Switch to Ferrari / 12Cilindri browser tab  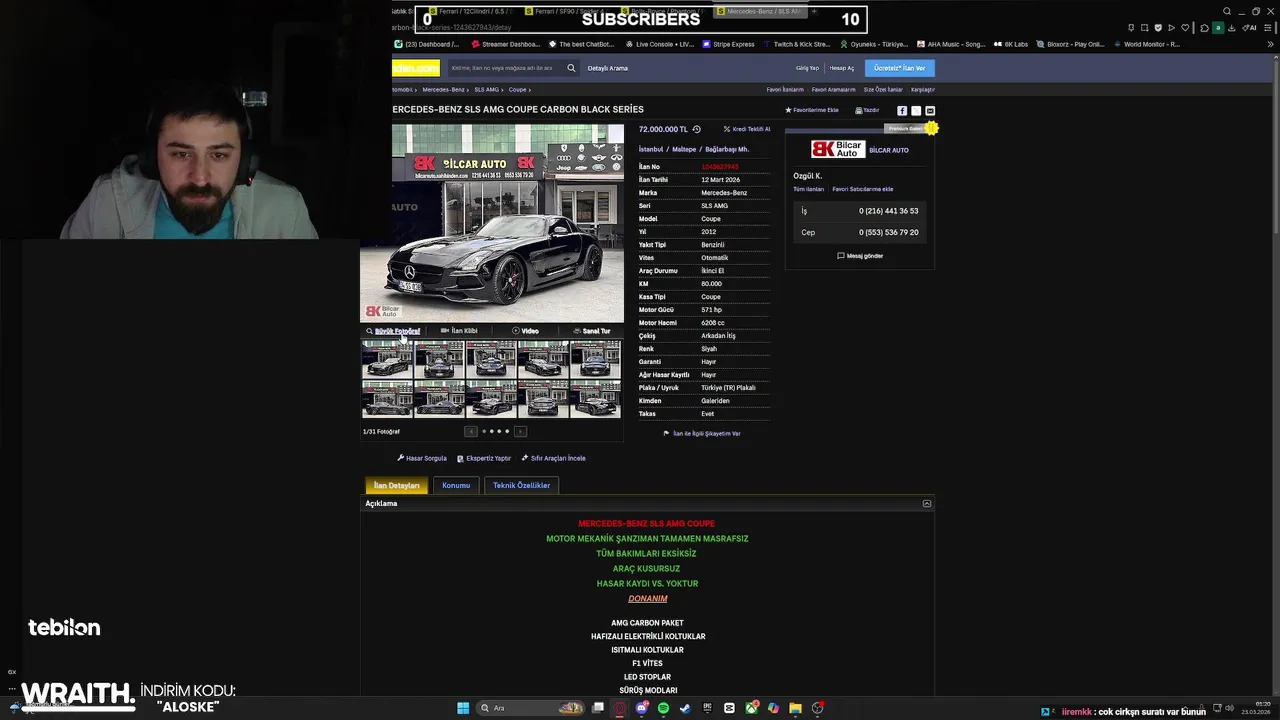tap(470, 11)
